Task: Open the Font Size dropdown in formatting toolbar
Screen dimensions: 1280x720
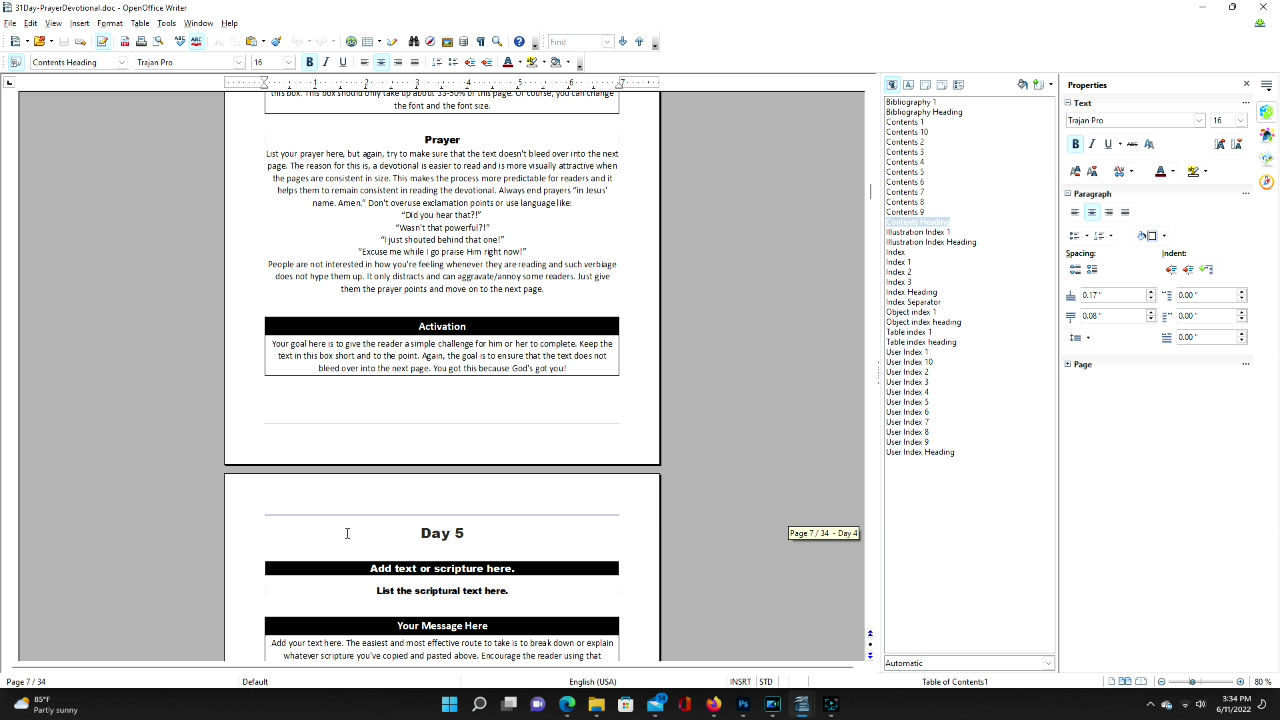Action: pos(289,62)
